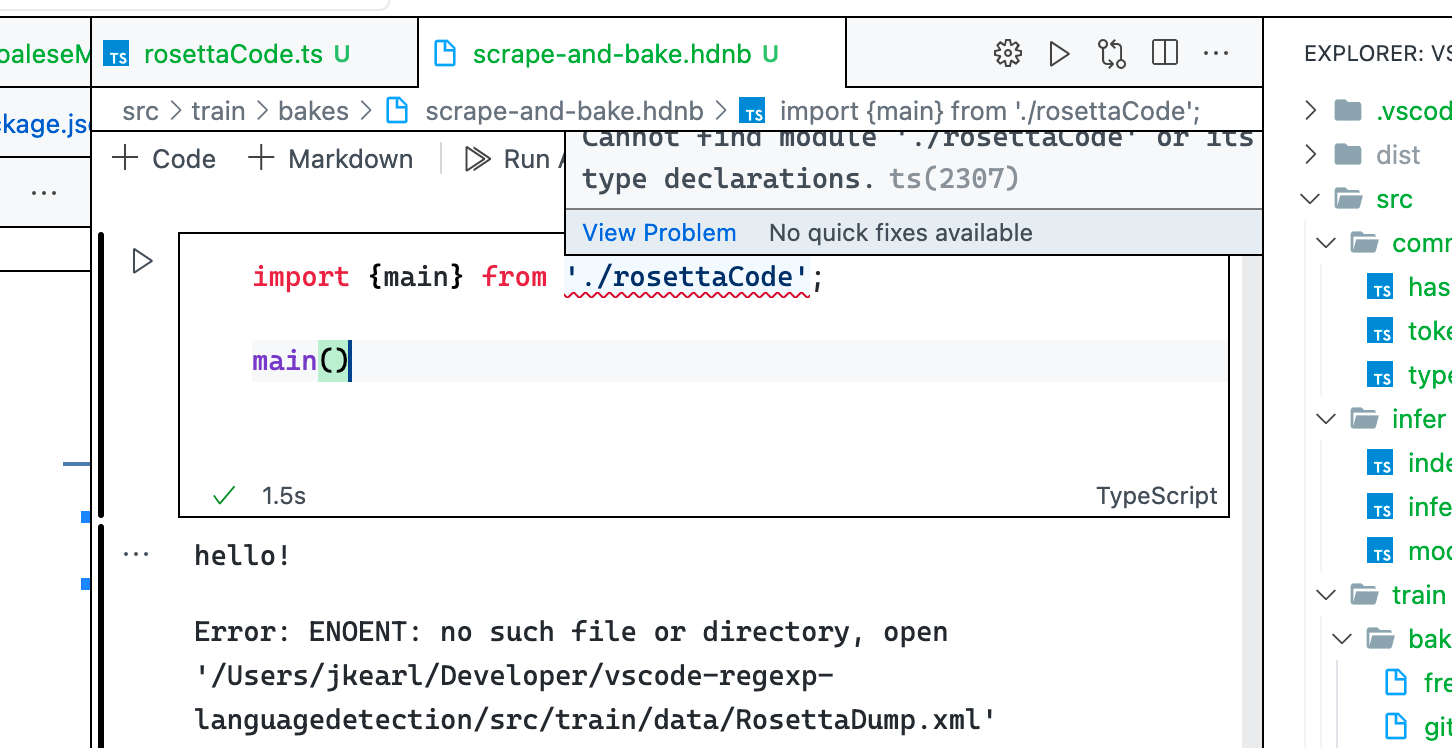The height and width of the screenshot is (748, 1452).
Task: Split the editor using the split icon
Action: point(1164,54)
